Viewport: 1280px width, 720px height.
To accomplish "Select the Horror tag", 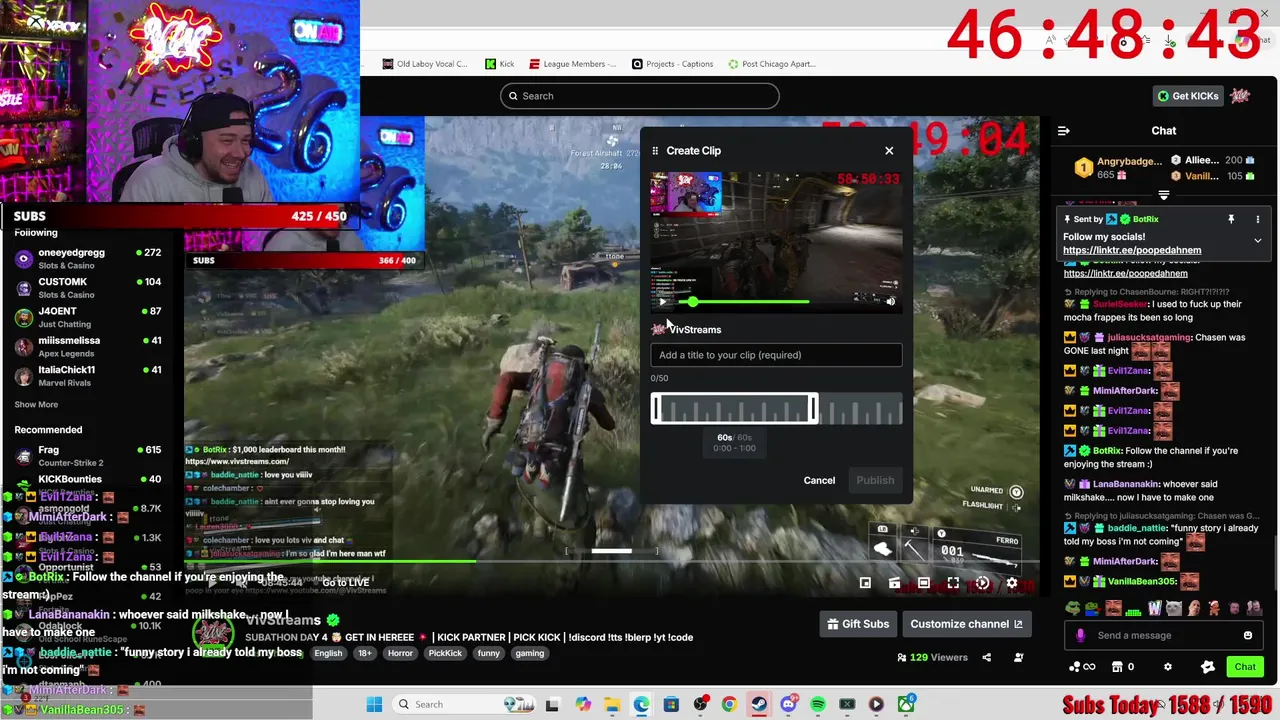I will pos(400,653).
